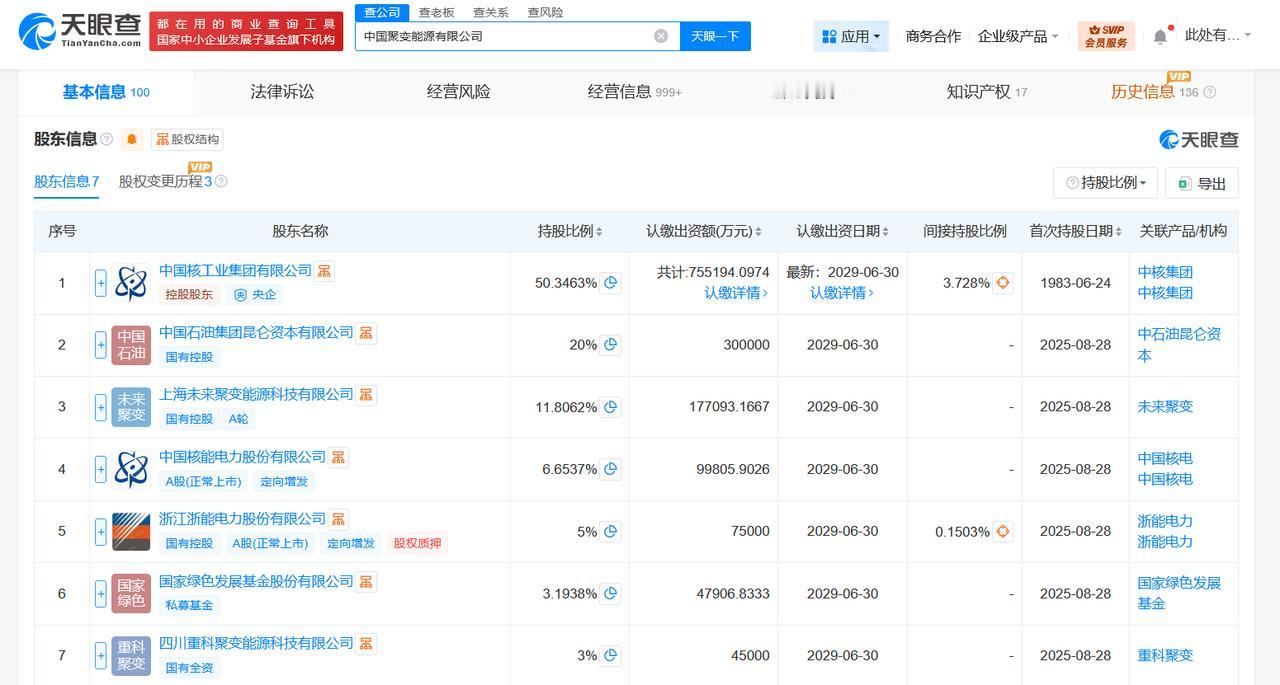Expand row 3 上海未来聚变能源 with the plus
The width and height of the screenshot is (1280, 685).
click(x=101, y=407)
